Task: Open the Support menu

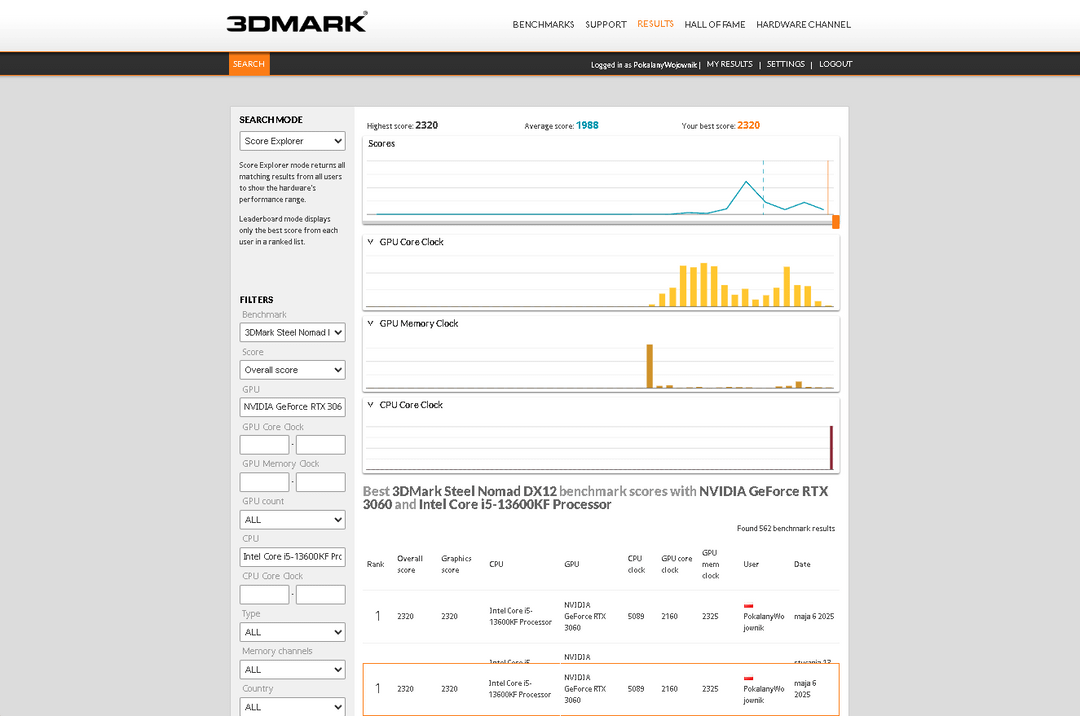Action: pyautogui.click(x=606, y=25)
